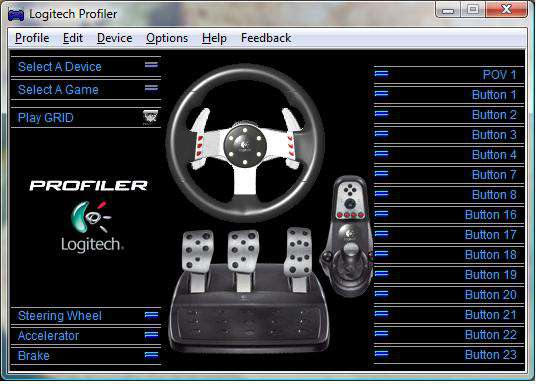Image resolution: width=536 pixels, height=384 pixels.
Task: Click the Button 16 label
Action: 491,215
